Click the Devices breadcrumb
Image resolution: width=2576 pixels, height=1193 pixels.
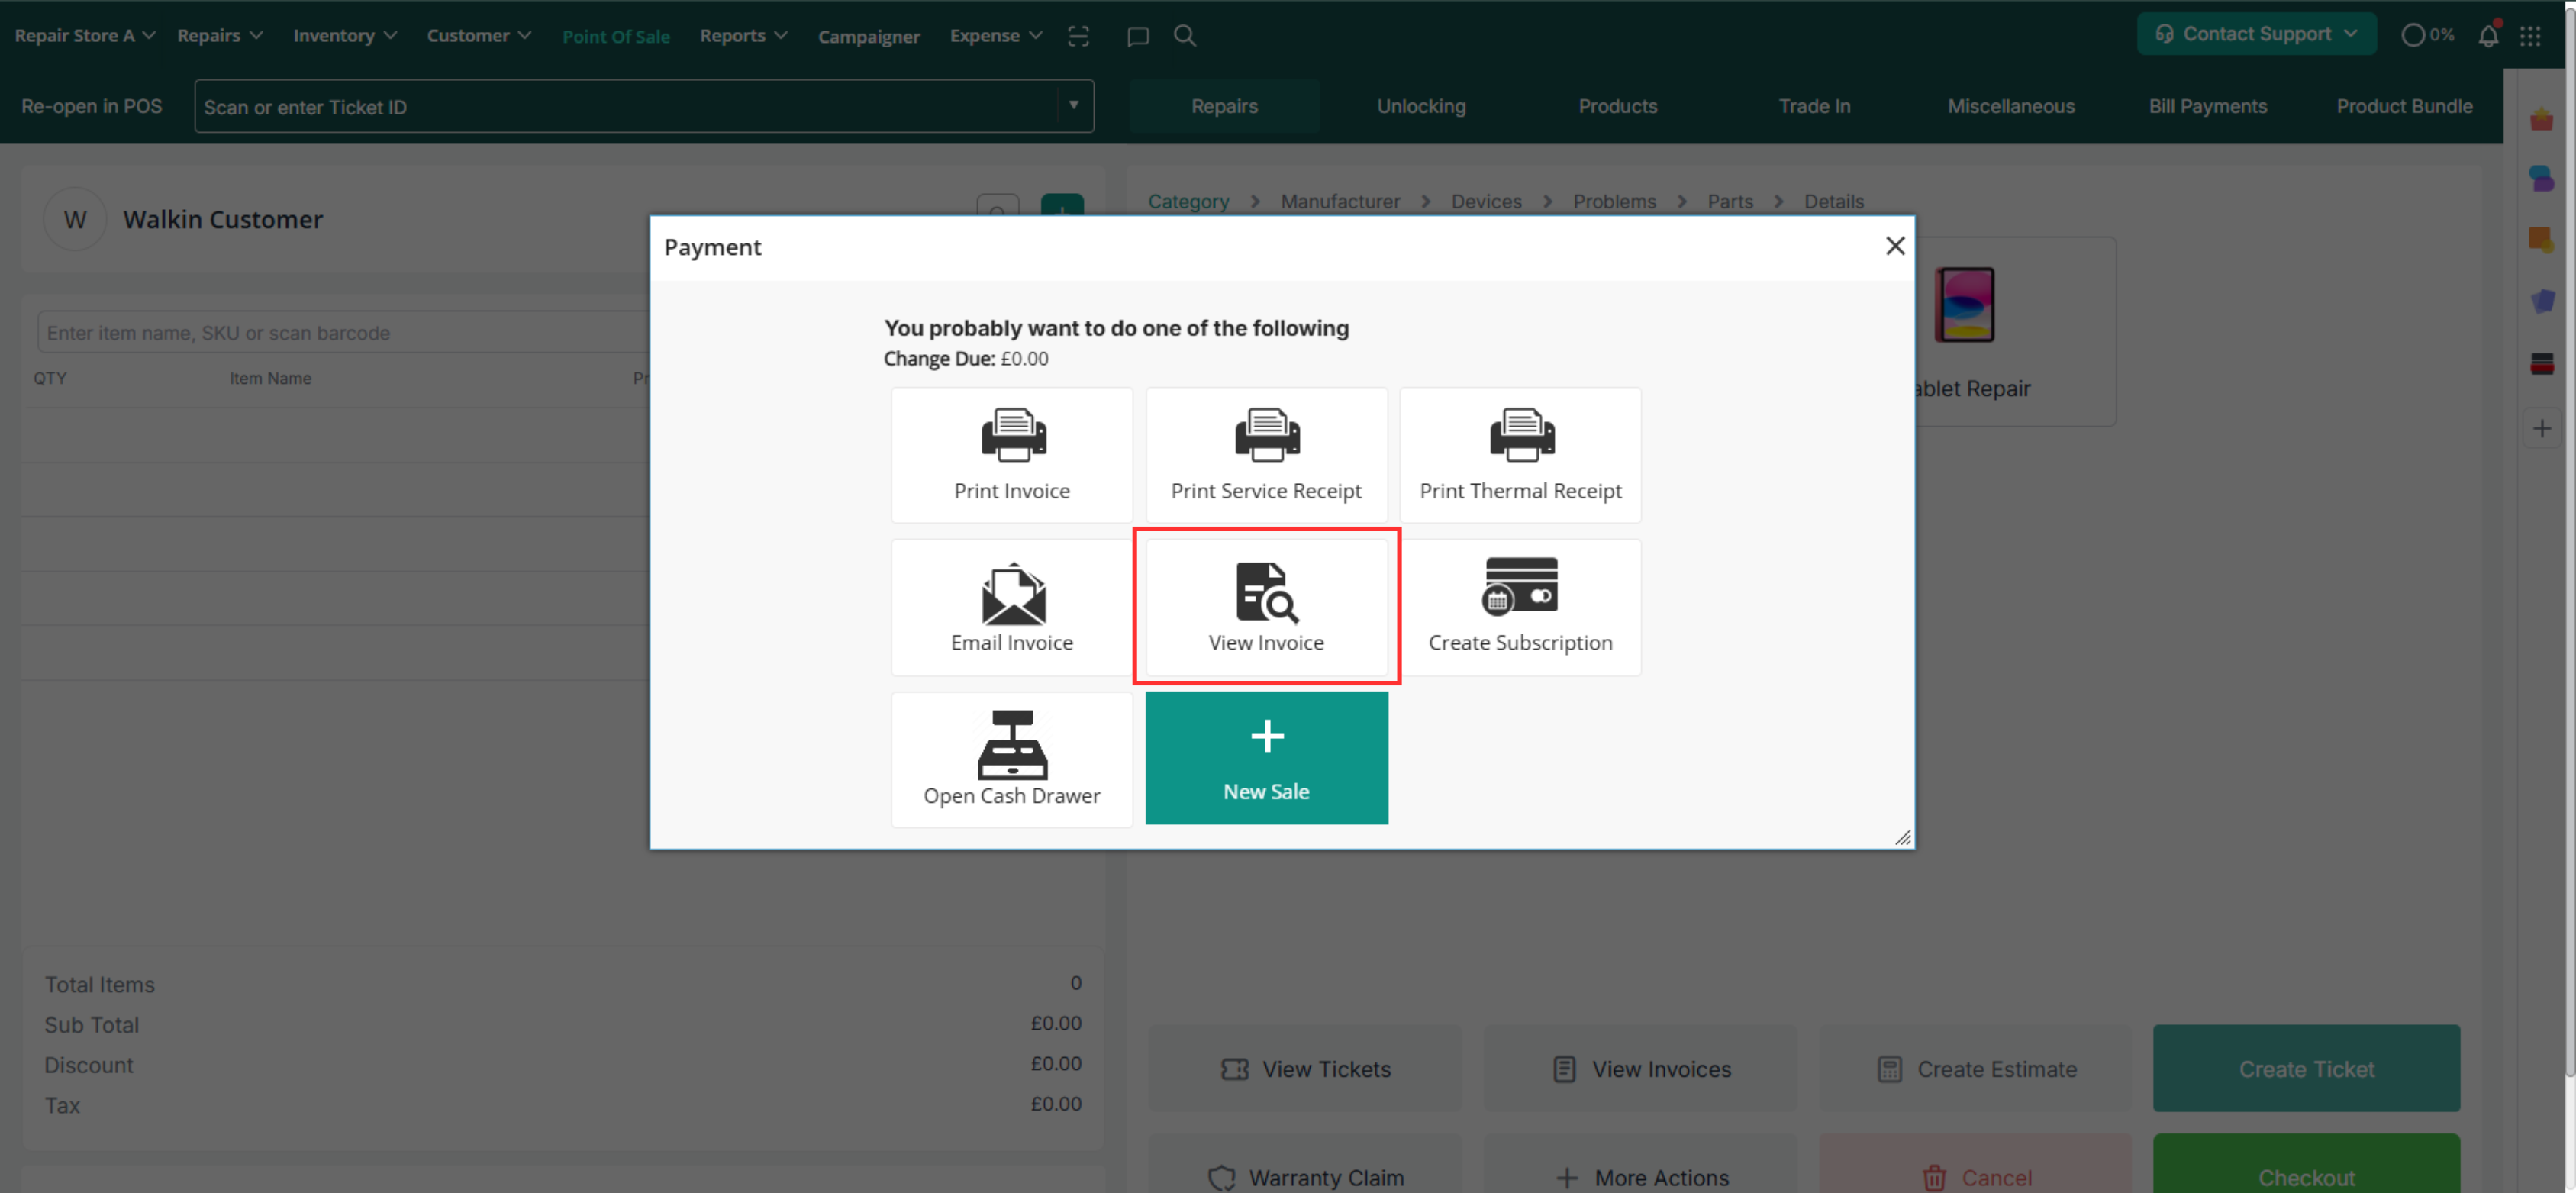(x=1486, y=201)
